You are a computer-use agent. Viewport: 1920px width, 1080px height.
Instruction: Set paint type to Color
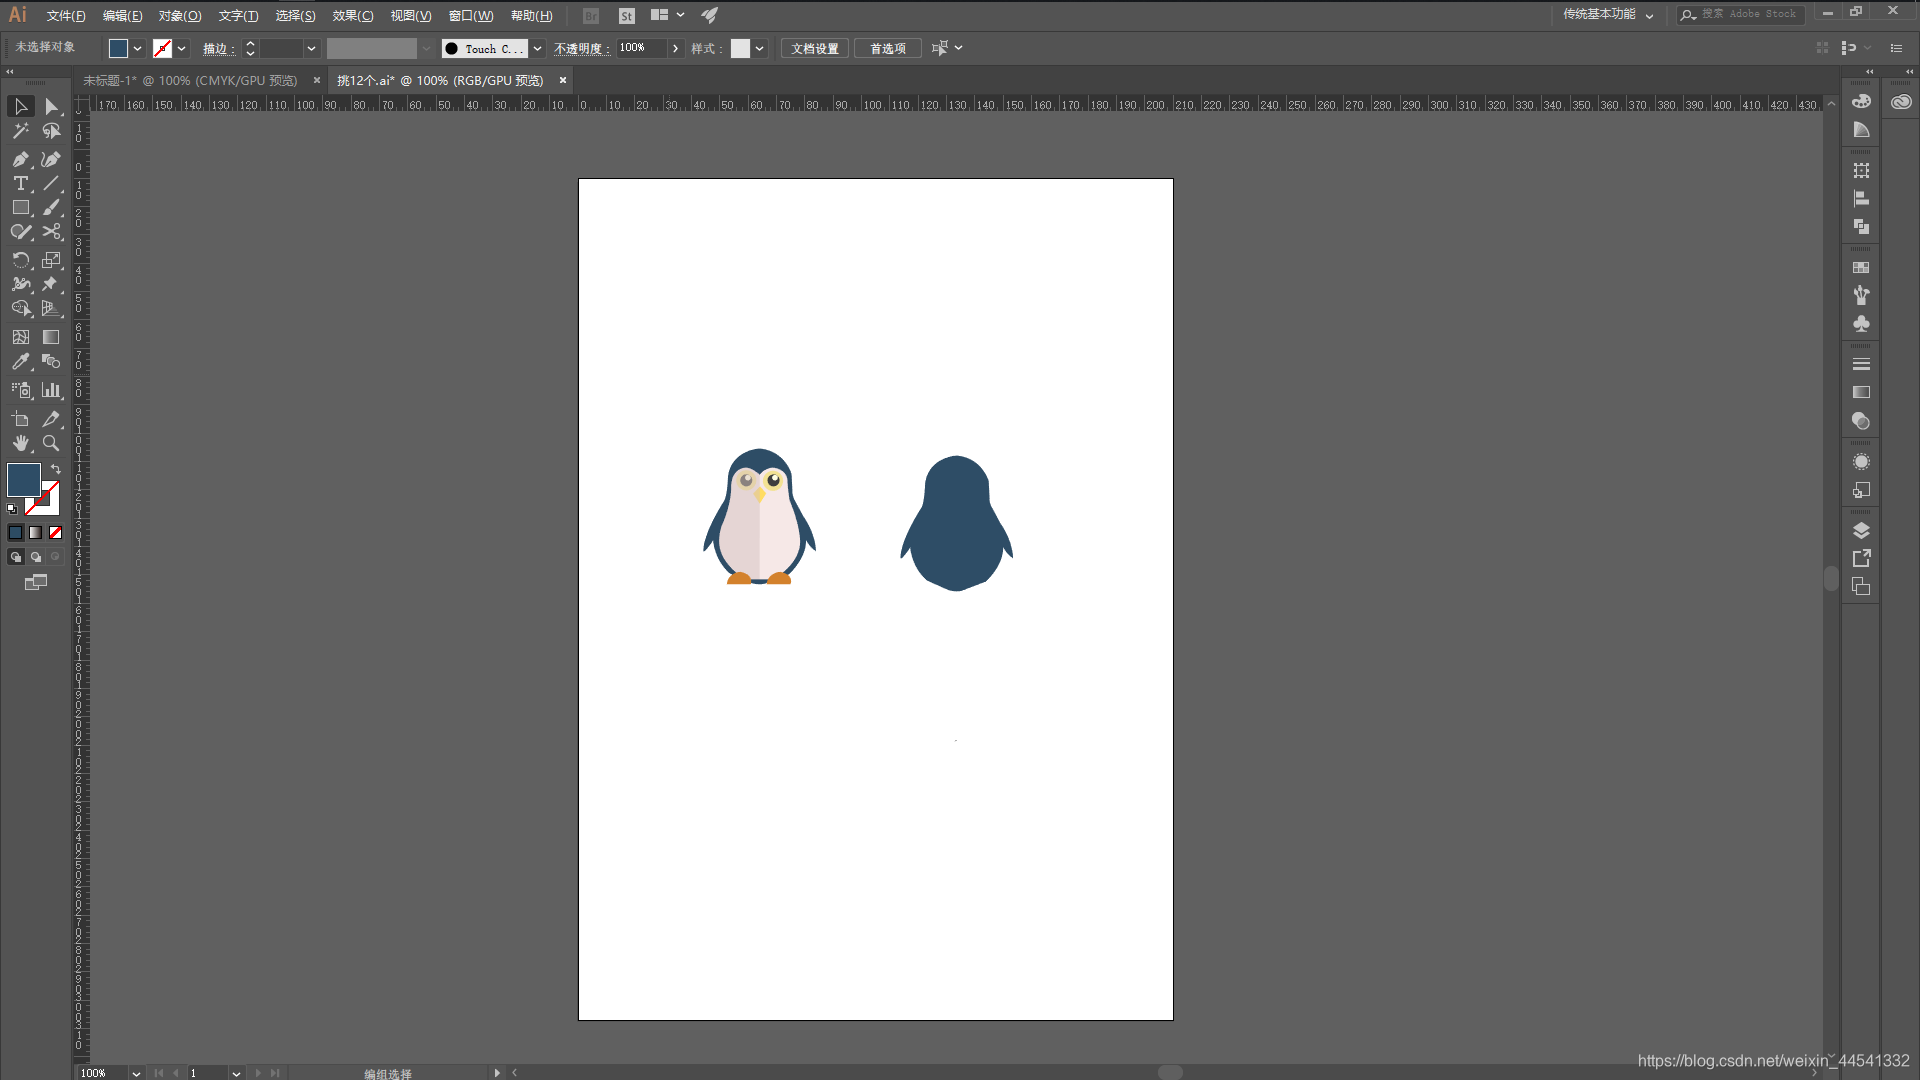click(16, 532)
